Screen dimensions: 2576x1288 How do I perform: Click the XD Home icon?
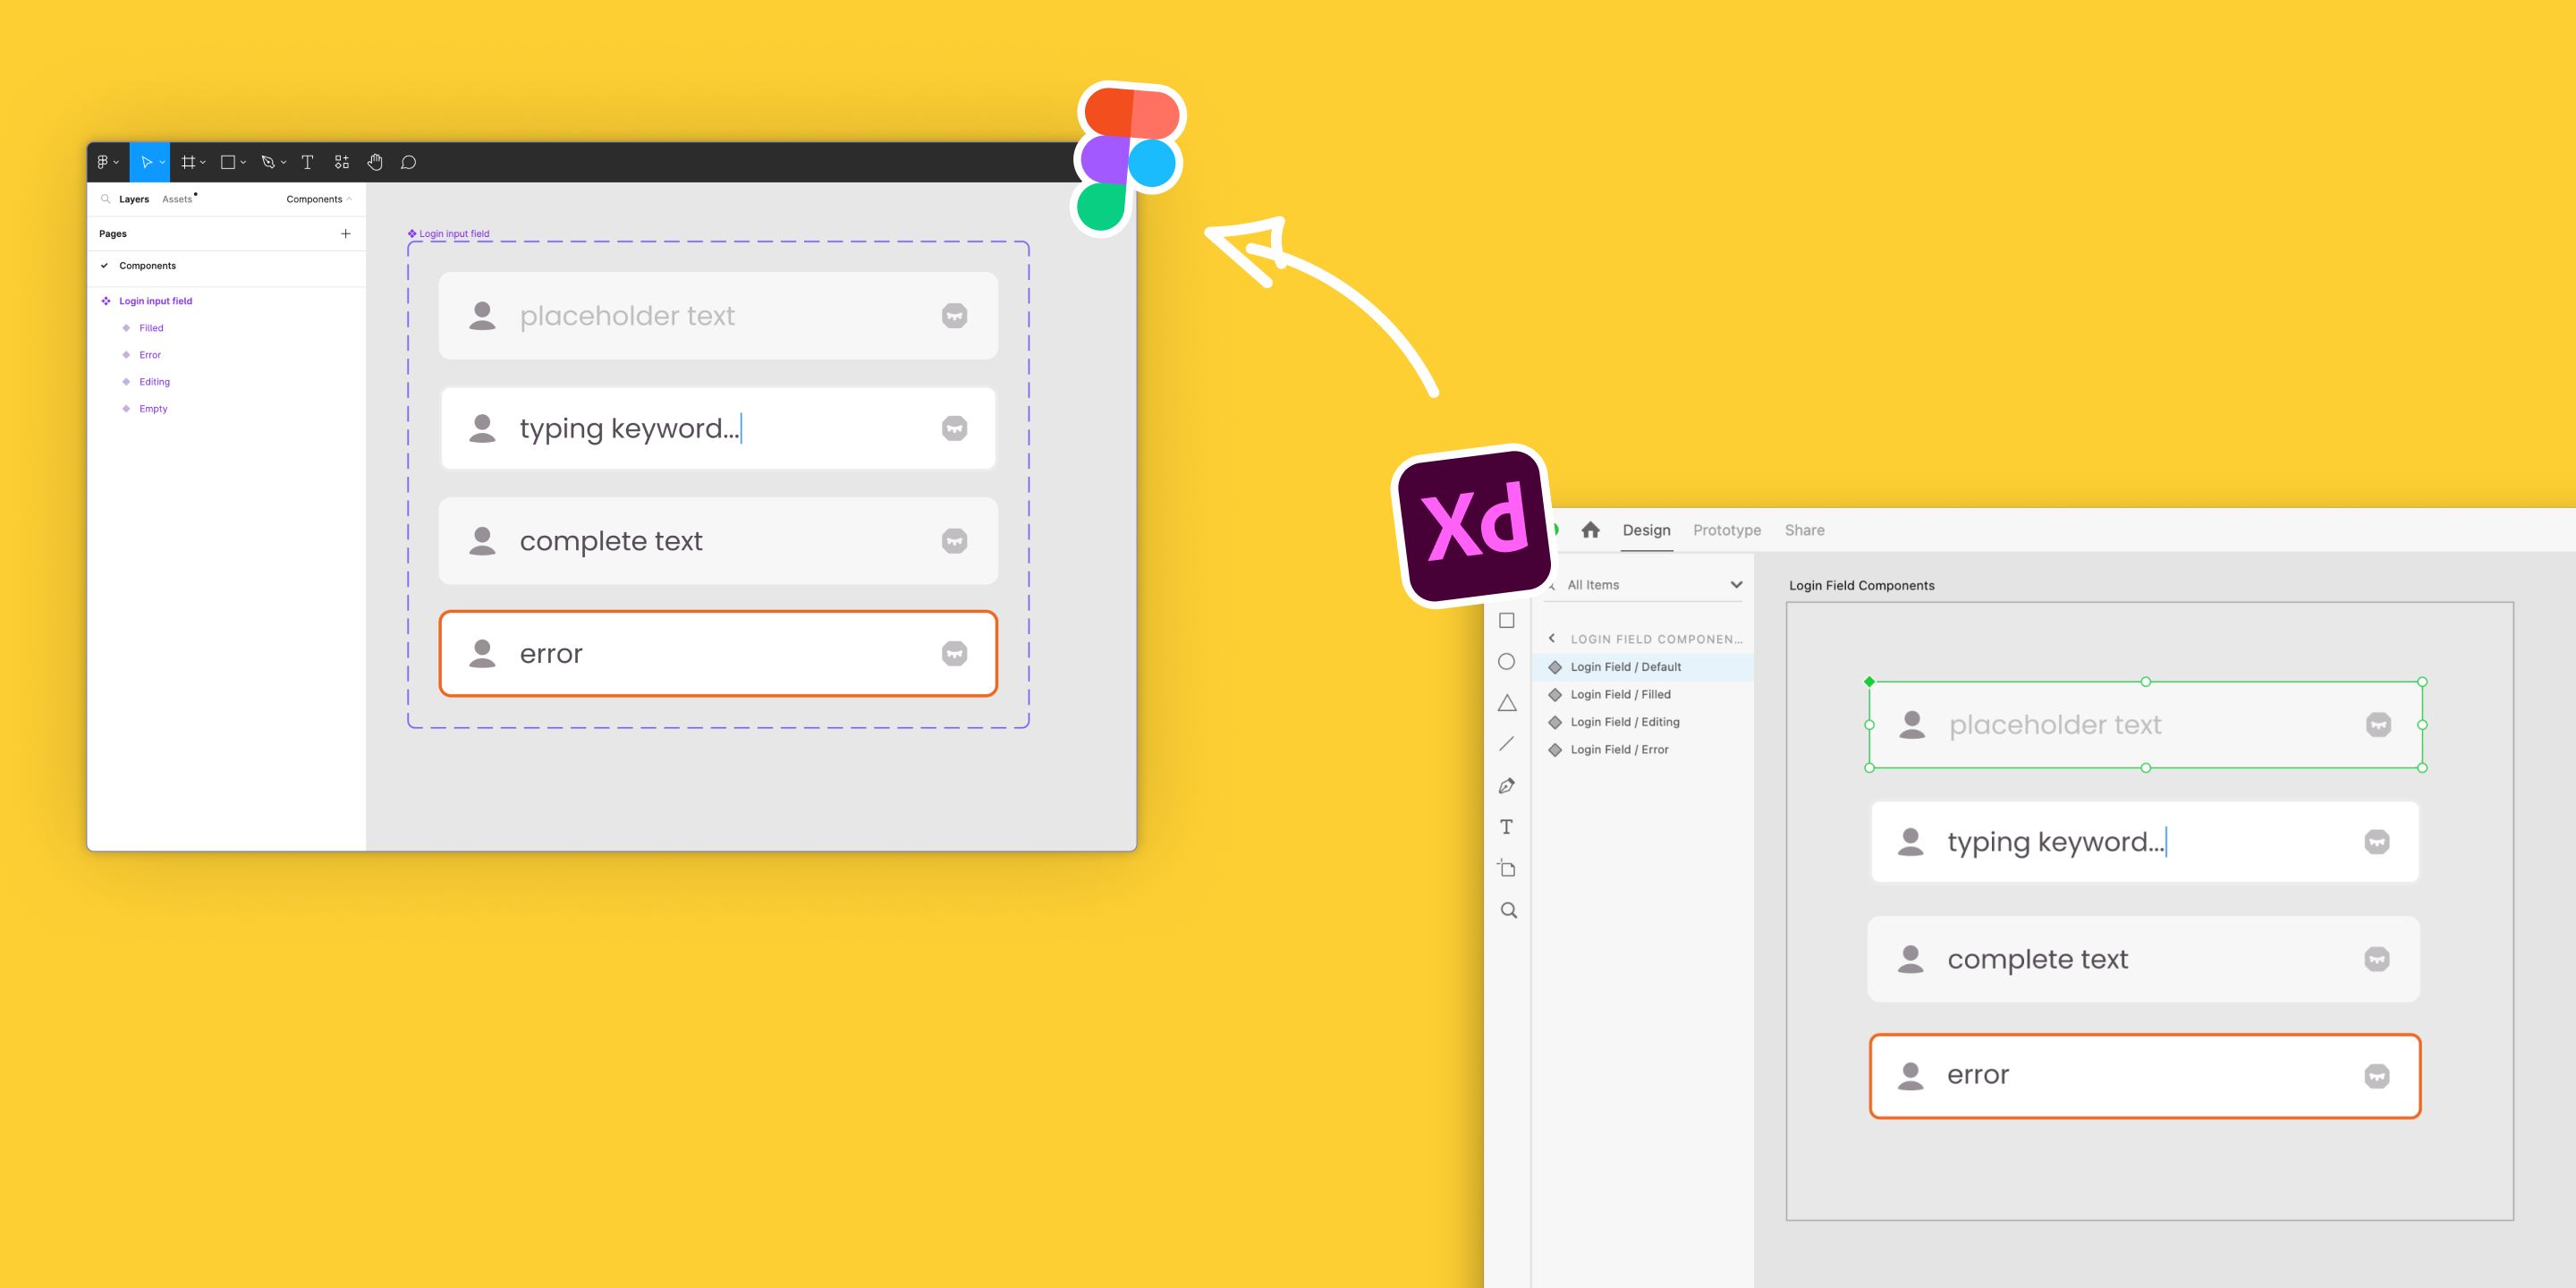click(1590, 530)
